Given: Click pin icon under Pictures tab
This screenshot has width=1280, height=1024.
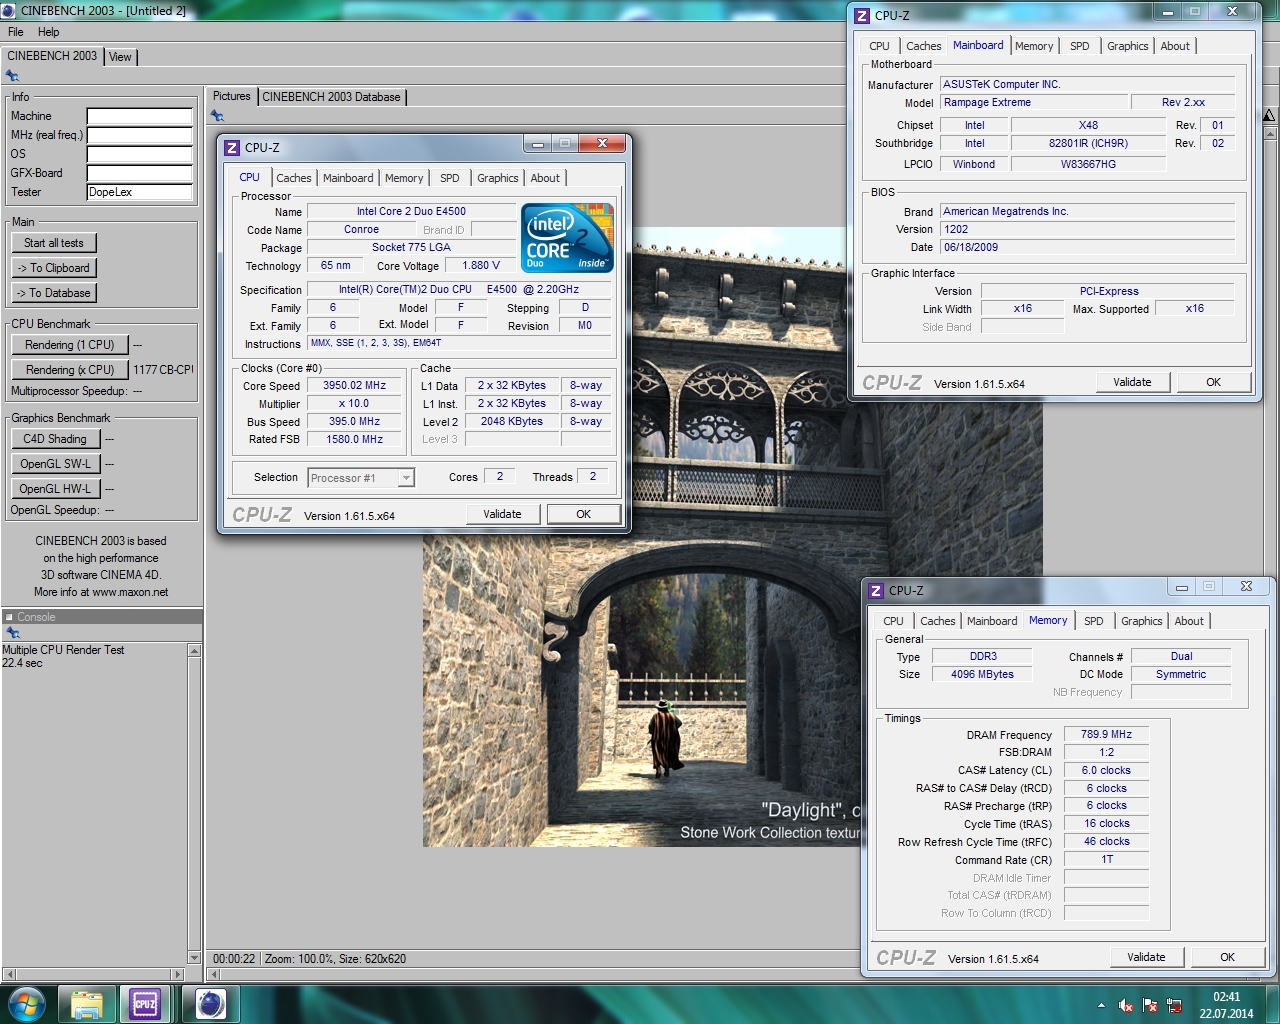Looking at the screenshot, I should pos(217,116).
